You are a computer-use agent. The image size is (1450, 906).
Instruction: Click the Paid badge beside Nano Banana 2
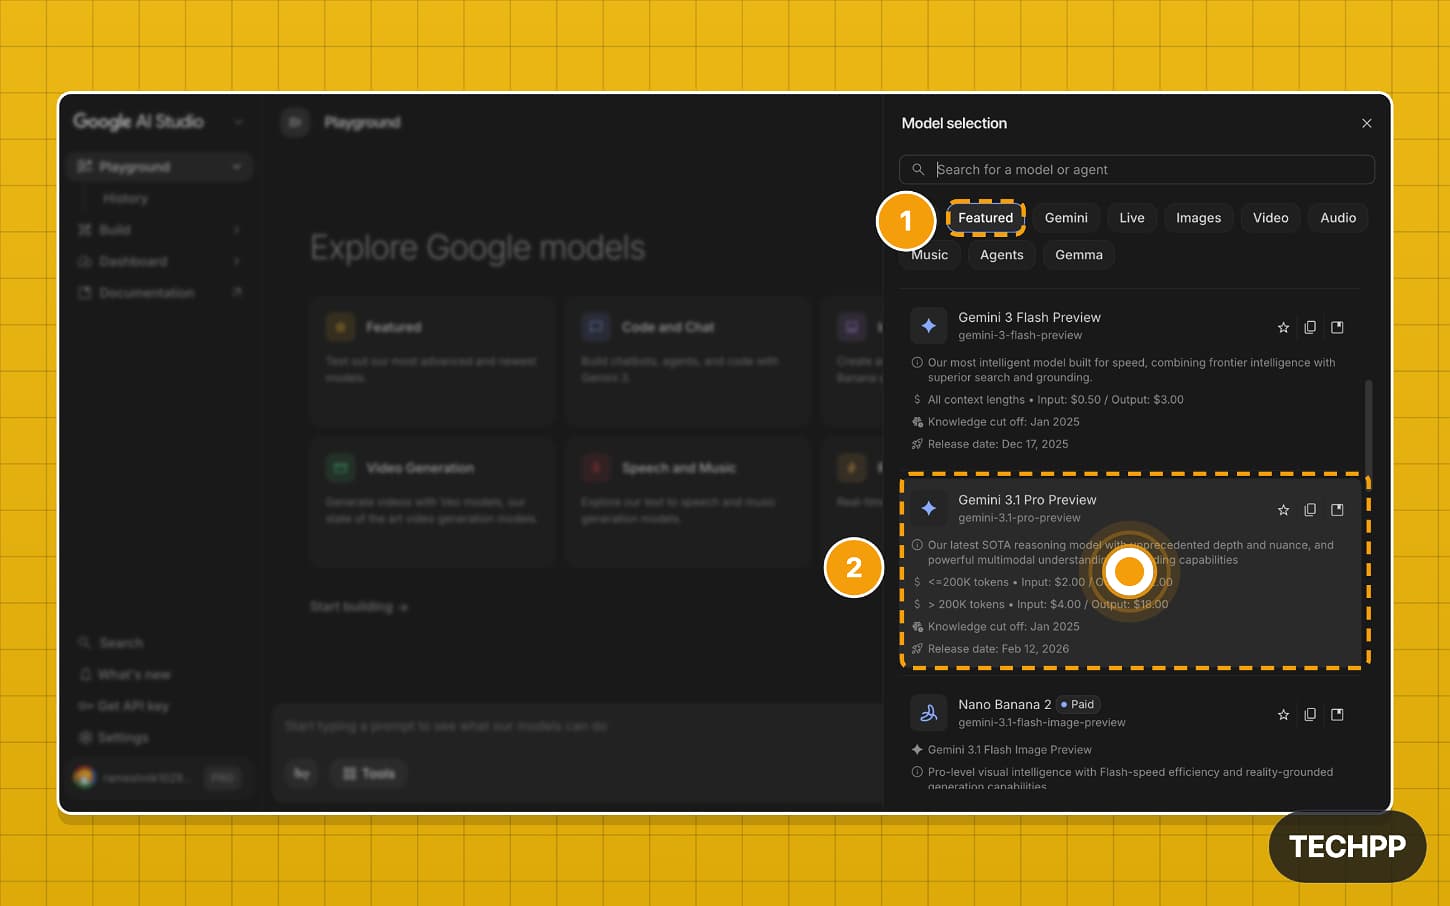1077,704
